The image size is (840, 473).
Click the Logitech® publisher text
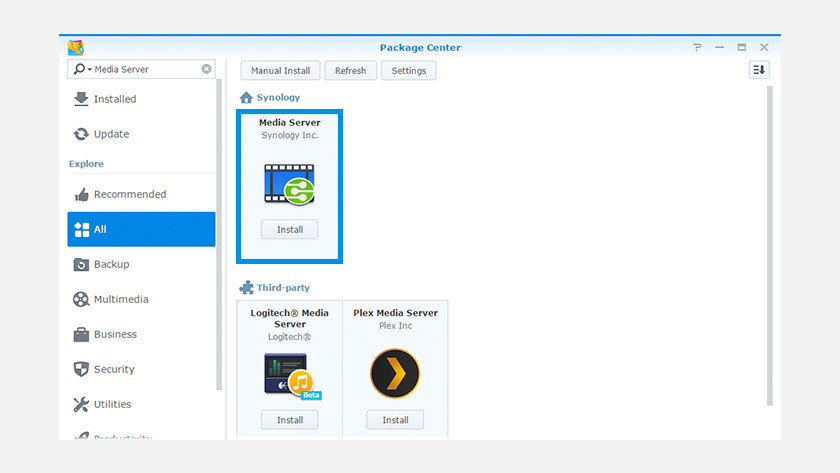pos(289,337)
